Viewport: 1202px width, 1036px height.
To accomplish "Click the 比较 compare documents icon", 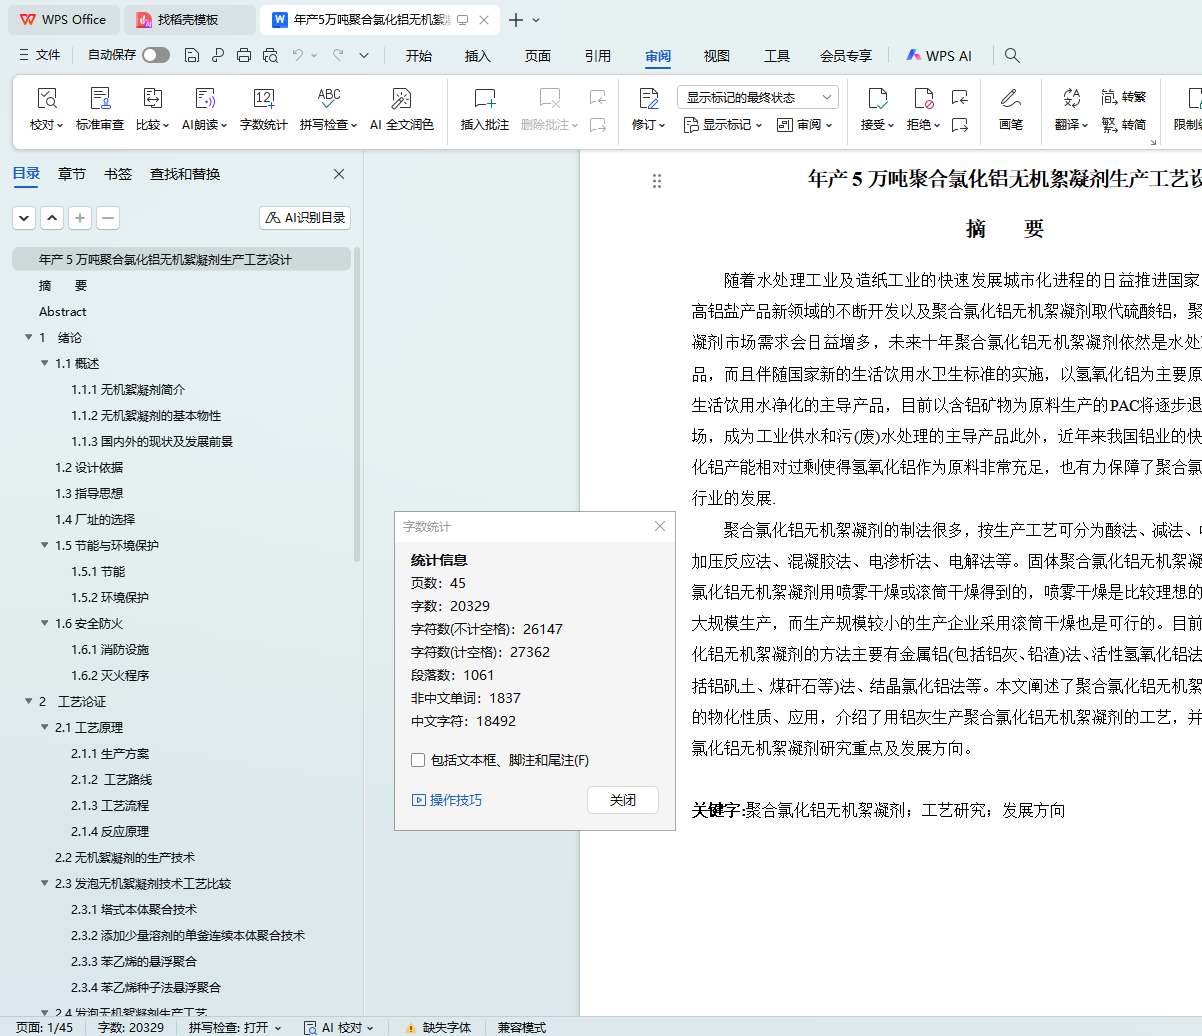I will (152, 99).
